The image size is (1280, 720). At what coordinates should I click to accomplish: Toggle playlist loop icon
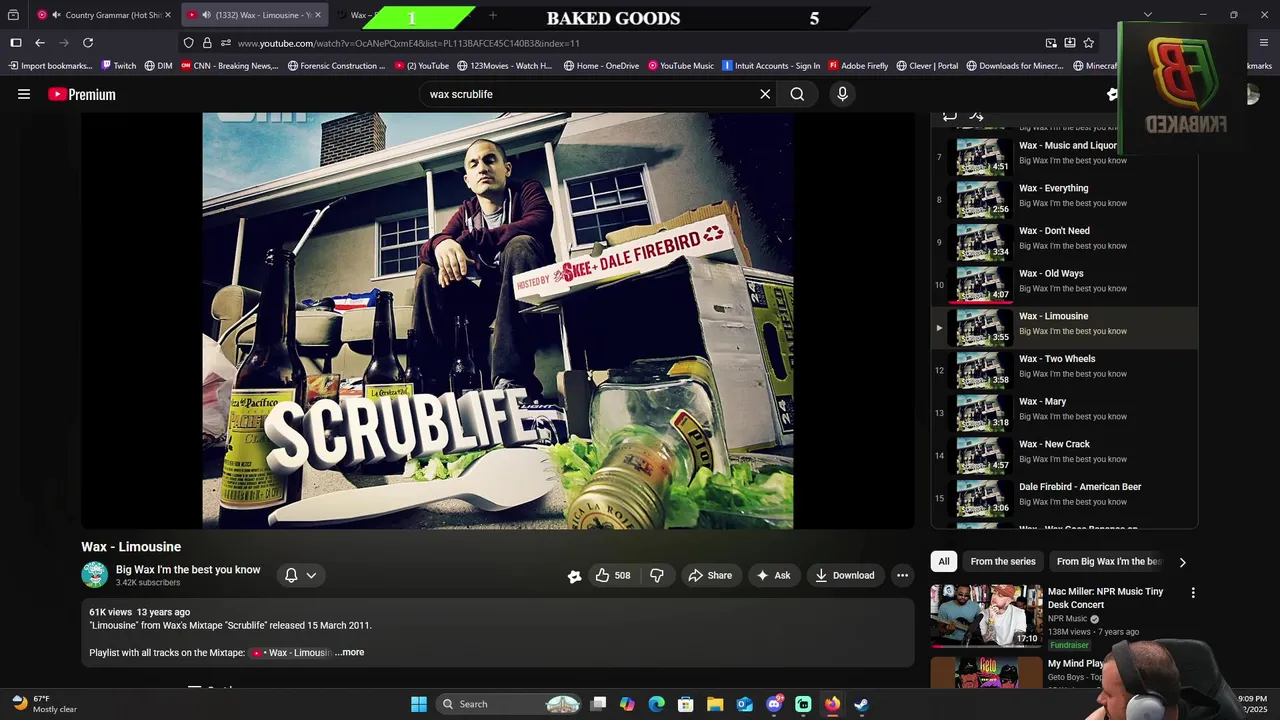pyautogui.click(x=949, y=116)
